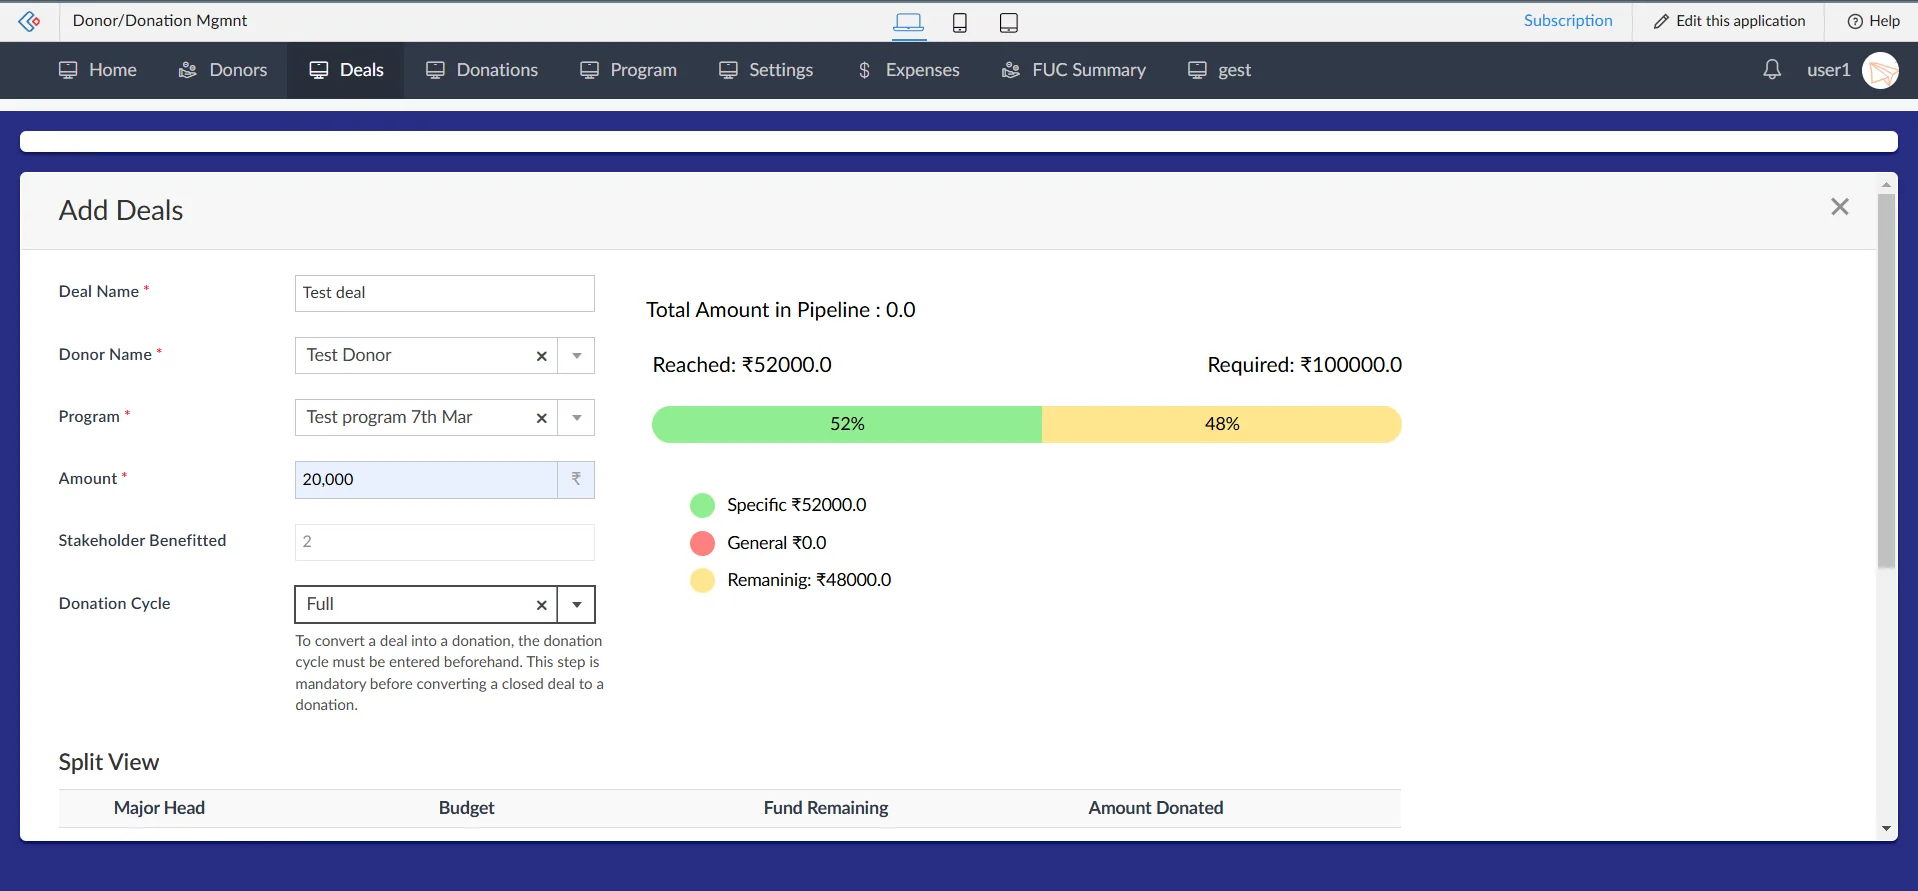The image size is (1918, 891).
Task: Focus the Deal Name input field
Action: pos(445,293)
